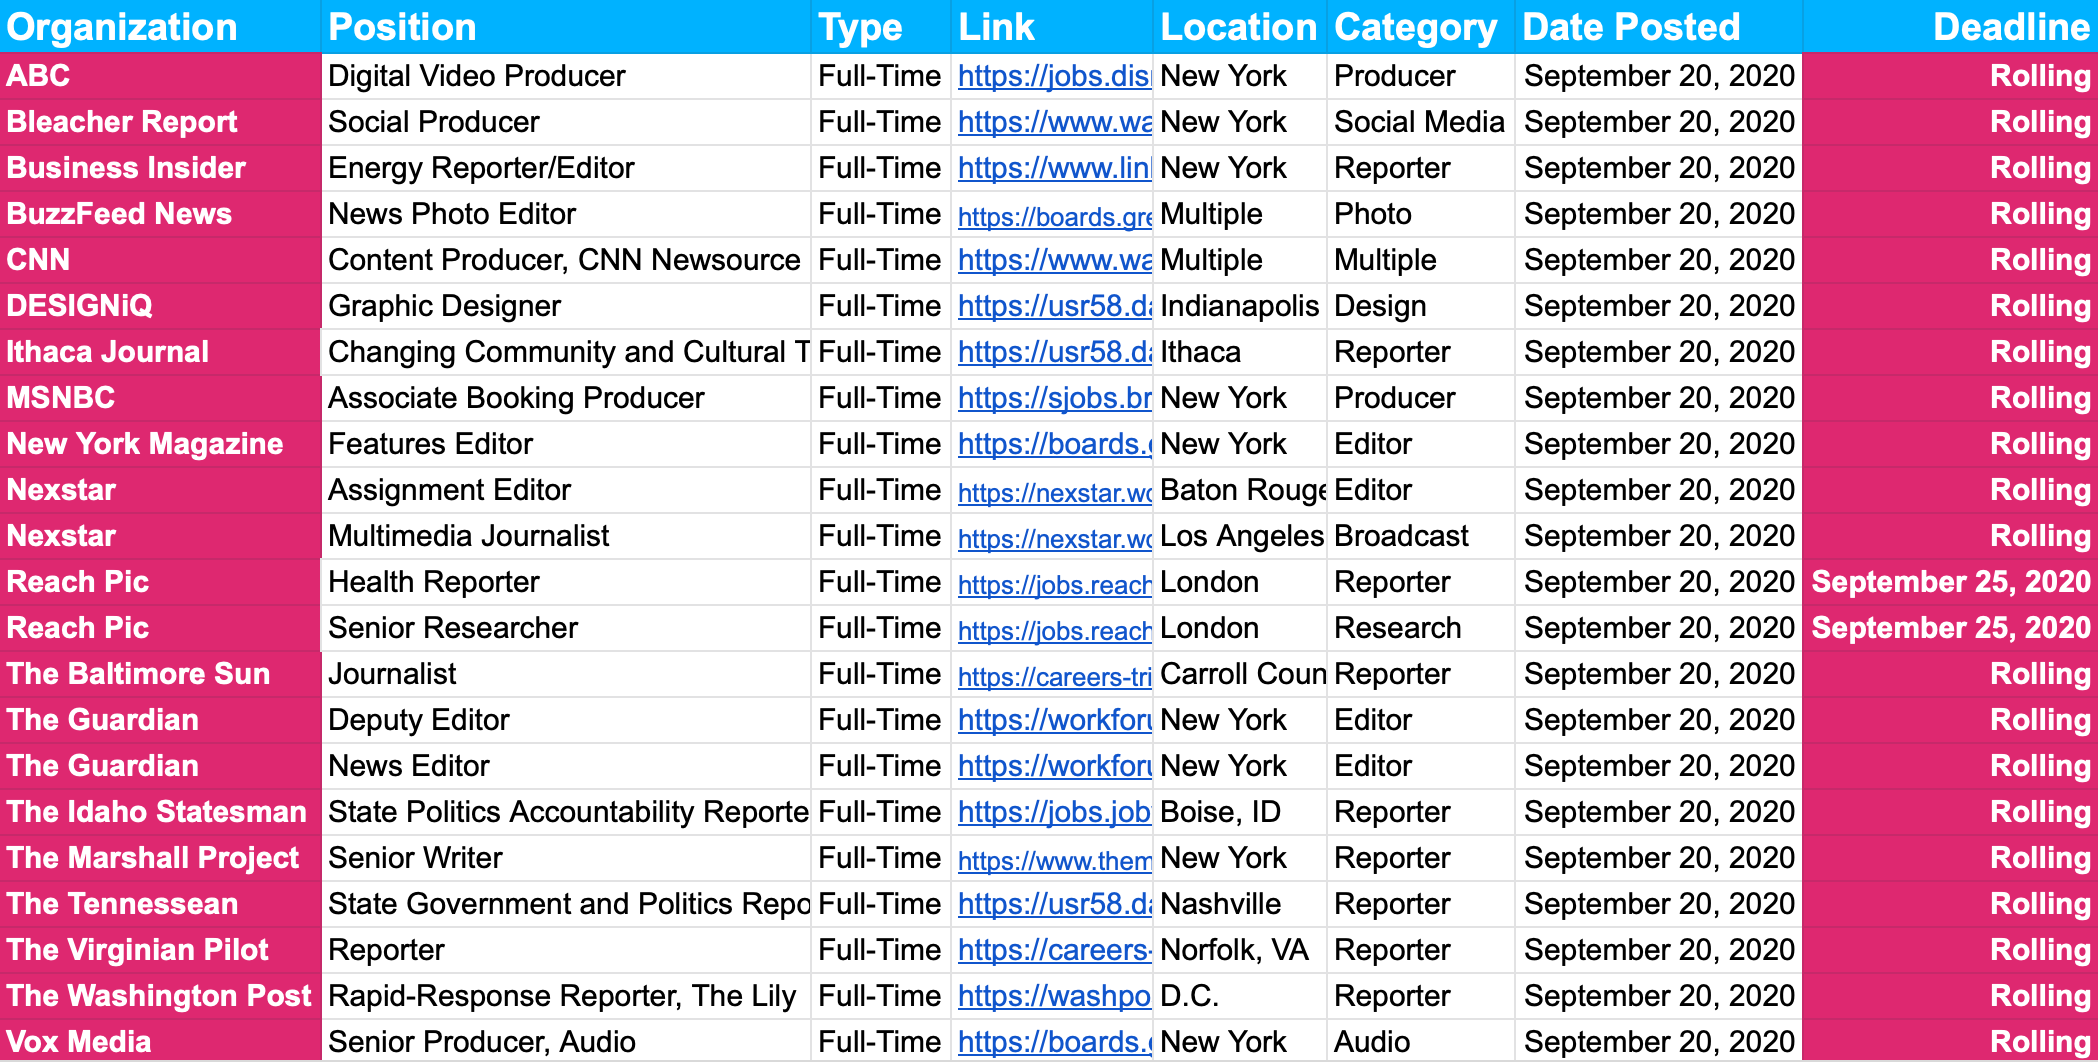
Task: Select the Organization column header
Action: 160,27
